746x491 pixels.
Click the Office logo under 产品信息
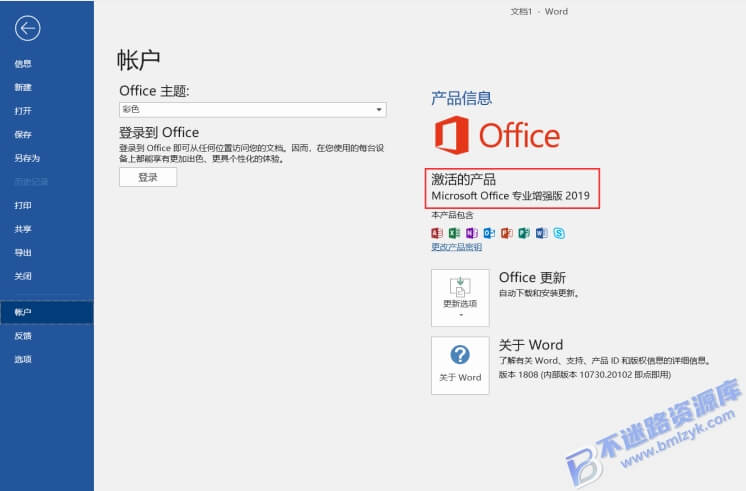[x=497, y=136]
